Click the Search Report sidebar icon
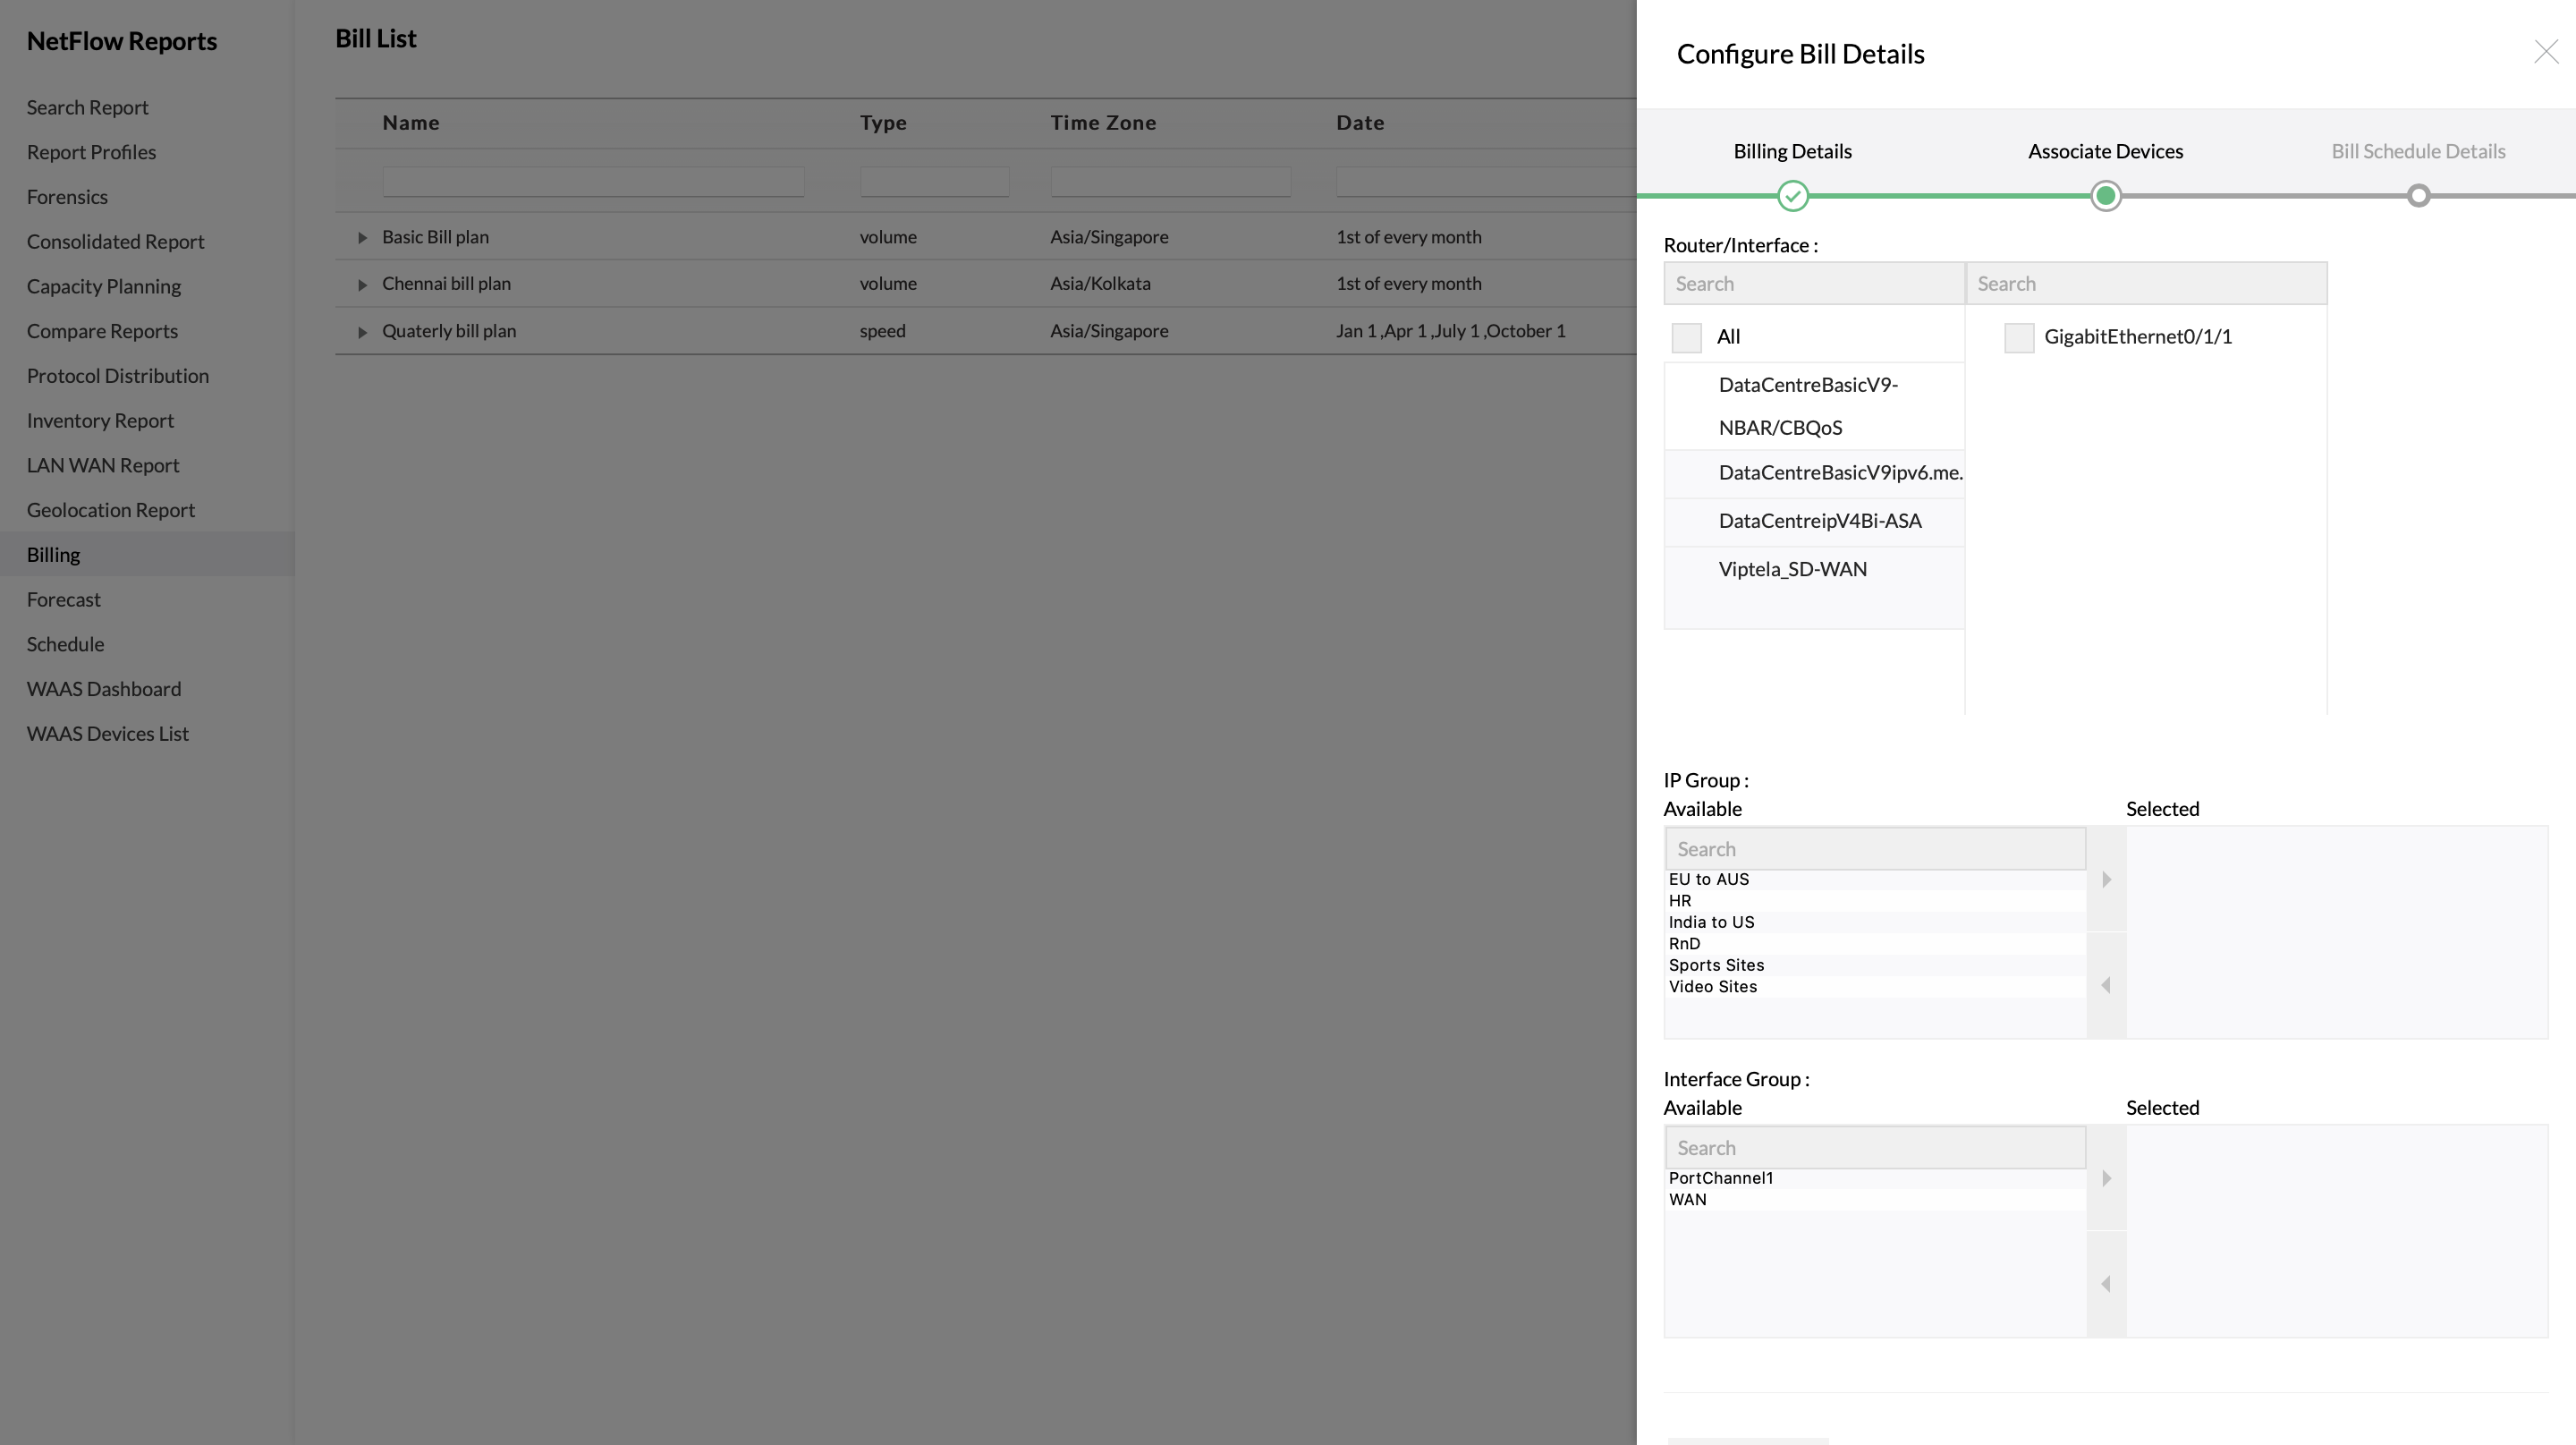Screen dimensions: 2576x1445 click(89, 106)
